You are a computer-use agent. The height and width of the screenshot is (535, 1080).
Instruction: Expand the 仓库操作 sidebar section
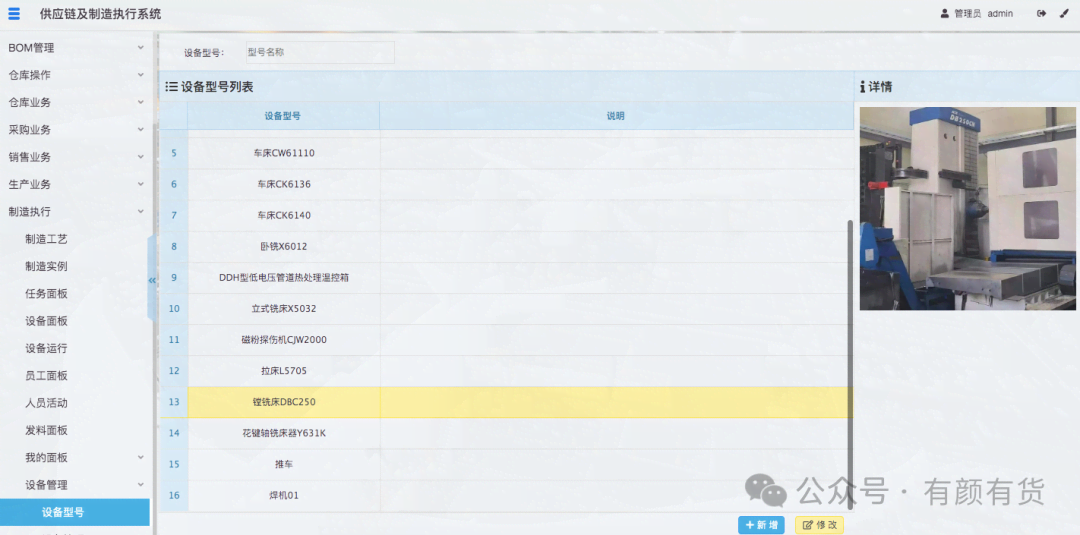140,75
